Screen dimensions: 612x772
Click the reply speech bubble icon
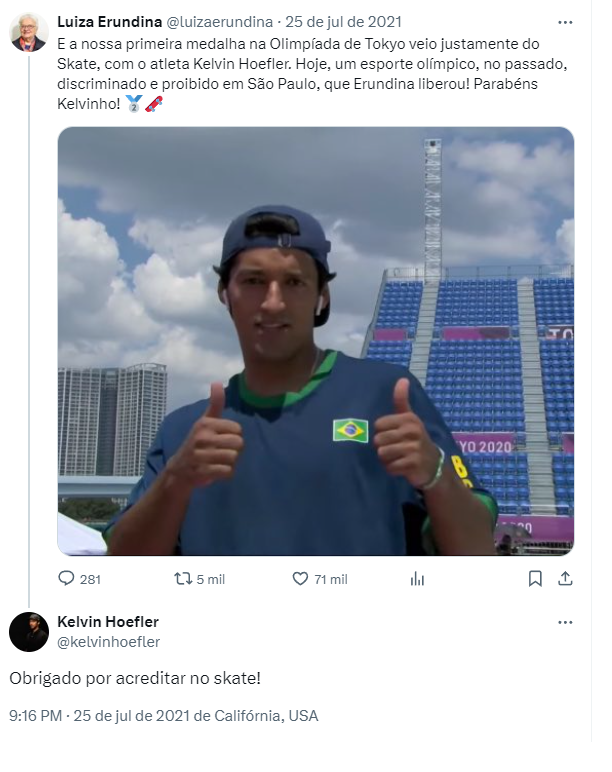[x=67, y=578]
